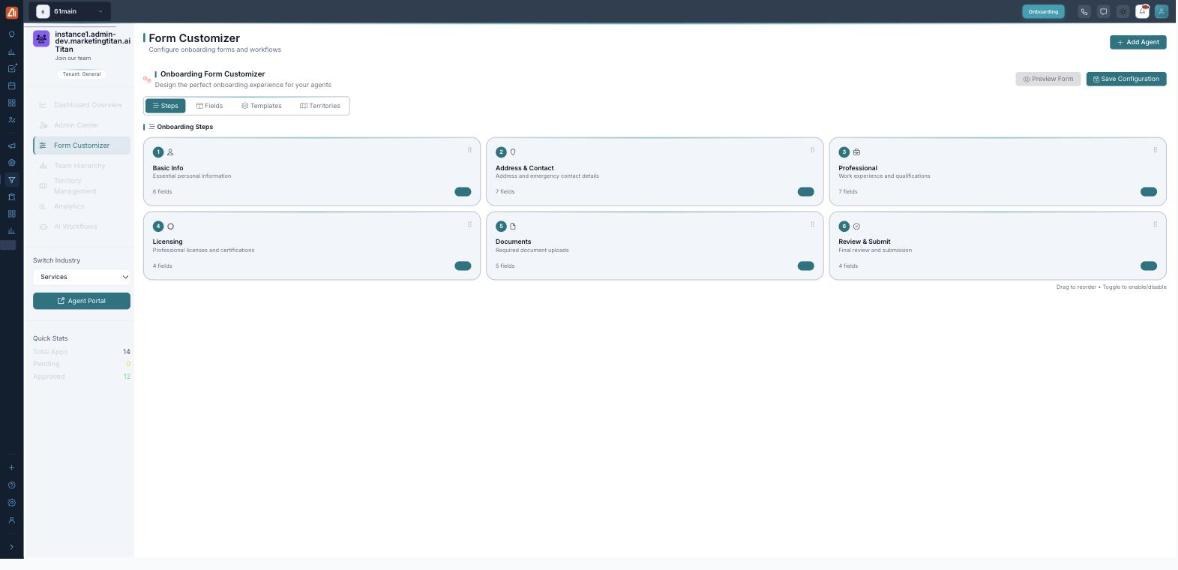Switch to the Steps tab
This screenshot has width=1178, height=570.
pyautogui.click(x=165, y=106)
